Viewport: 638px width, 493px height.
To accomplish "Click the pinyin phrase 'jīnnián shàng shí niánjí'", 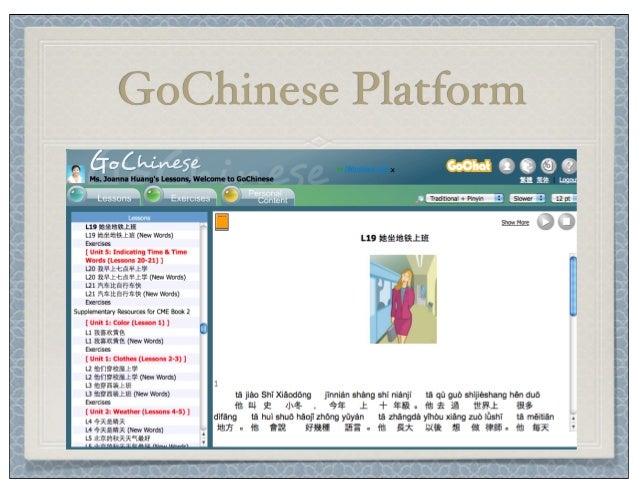I will coord(368,395).
